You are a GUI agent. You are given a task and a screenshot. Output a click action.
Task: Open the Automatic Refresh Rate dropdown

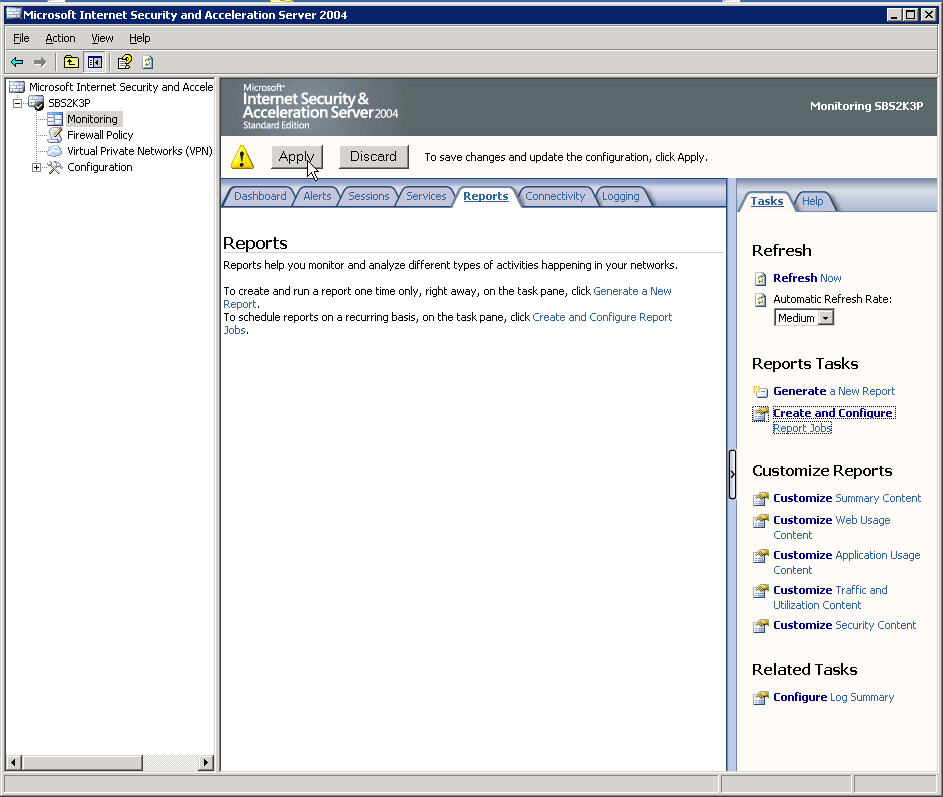tap(826, 318)
